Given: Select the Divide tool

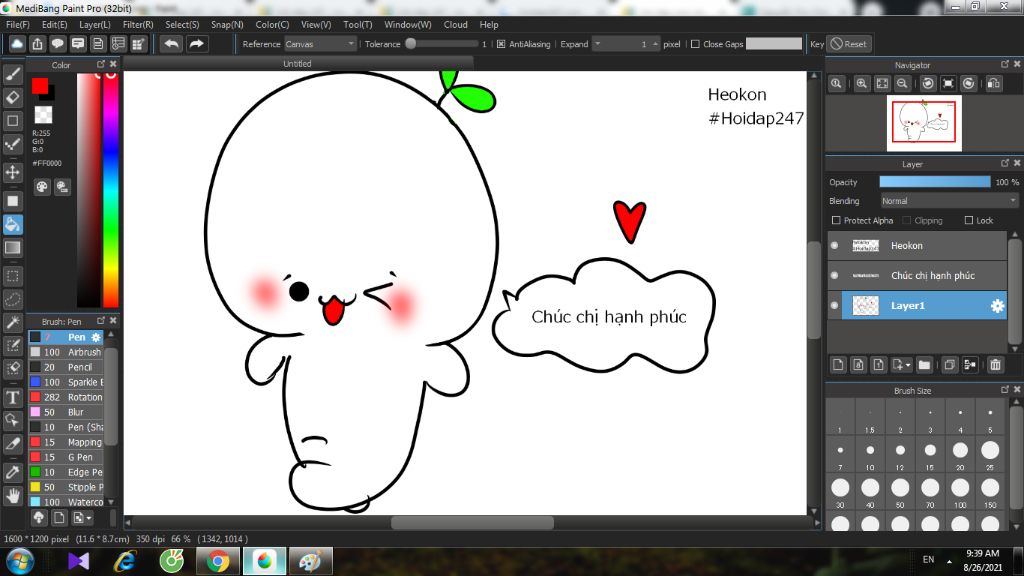Looking at the screenshot, I should coord(12,444).
